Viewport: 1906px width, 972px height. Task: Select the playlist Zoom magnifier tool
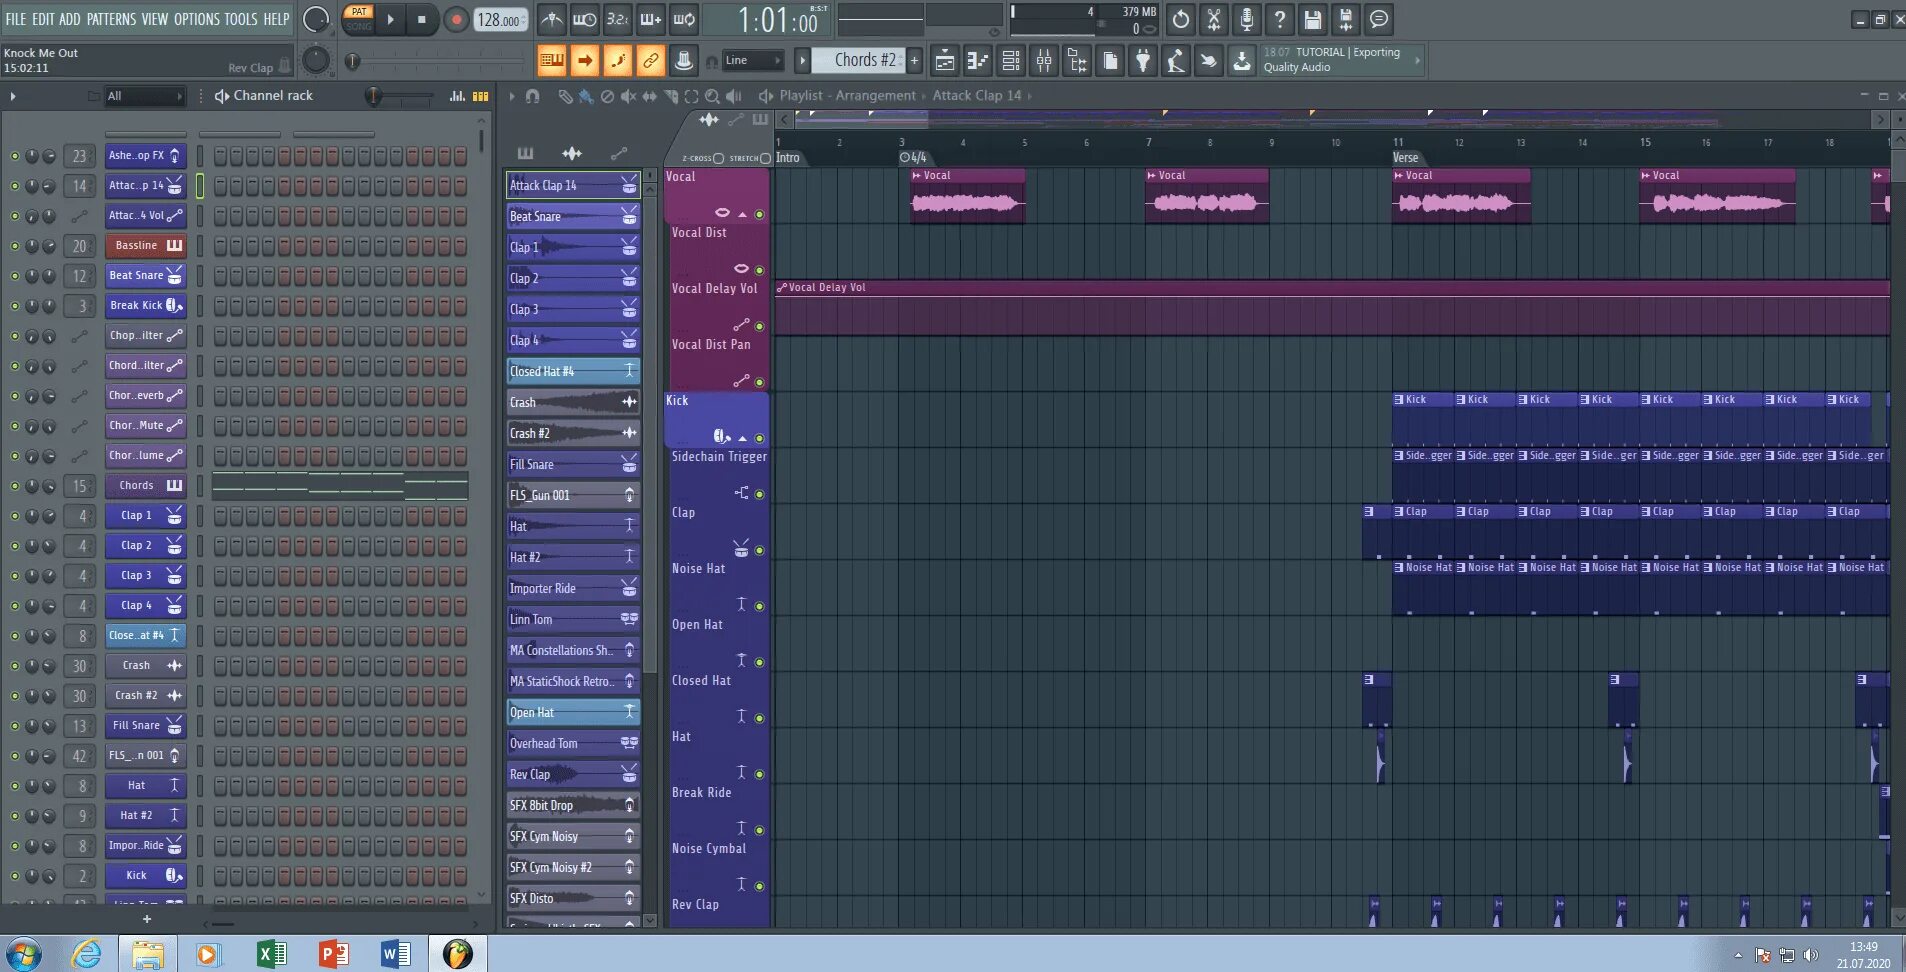(x=712, y=96)
